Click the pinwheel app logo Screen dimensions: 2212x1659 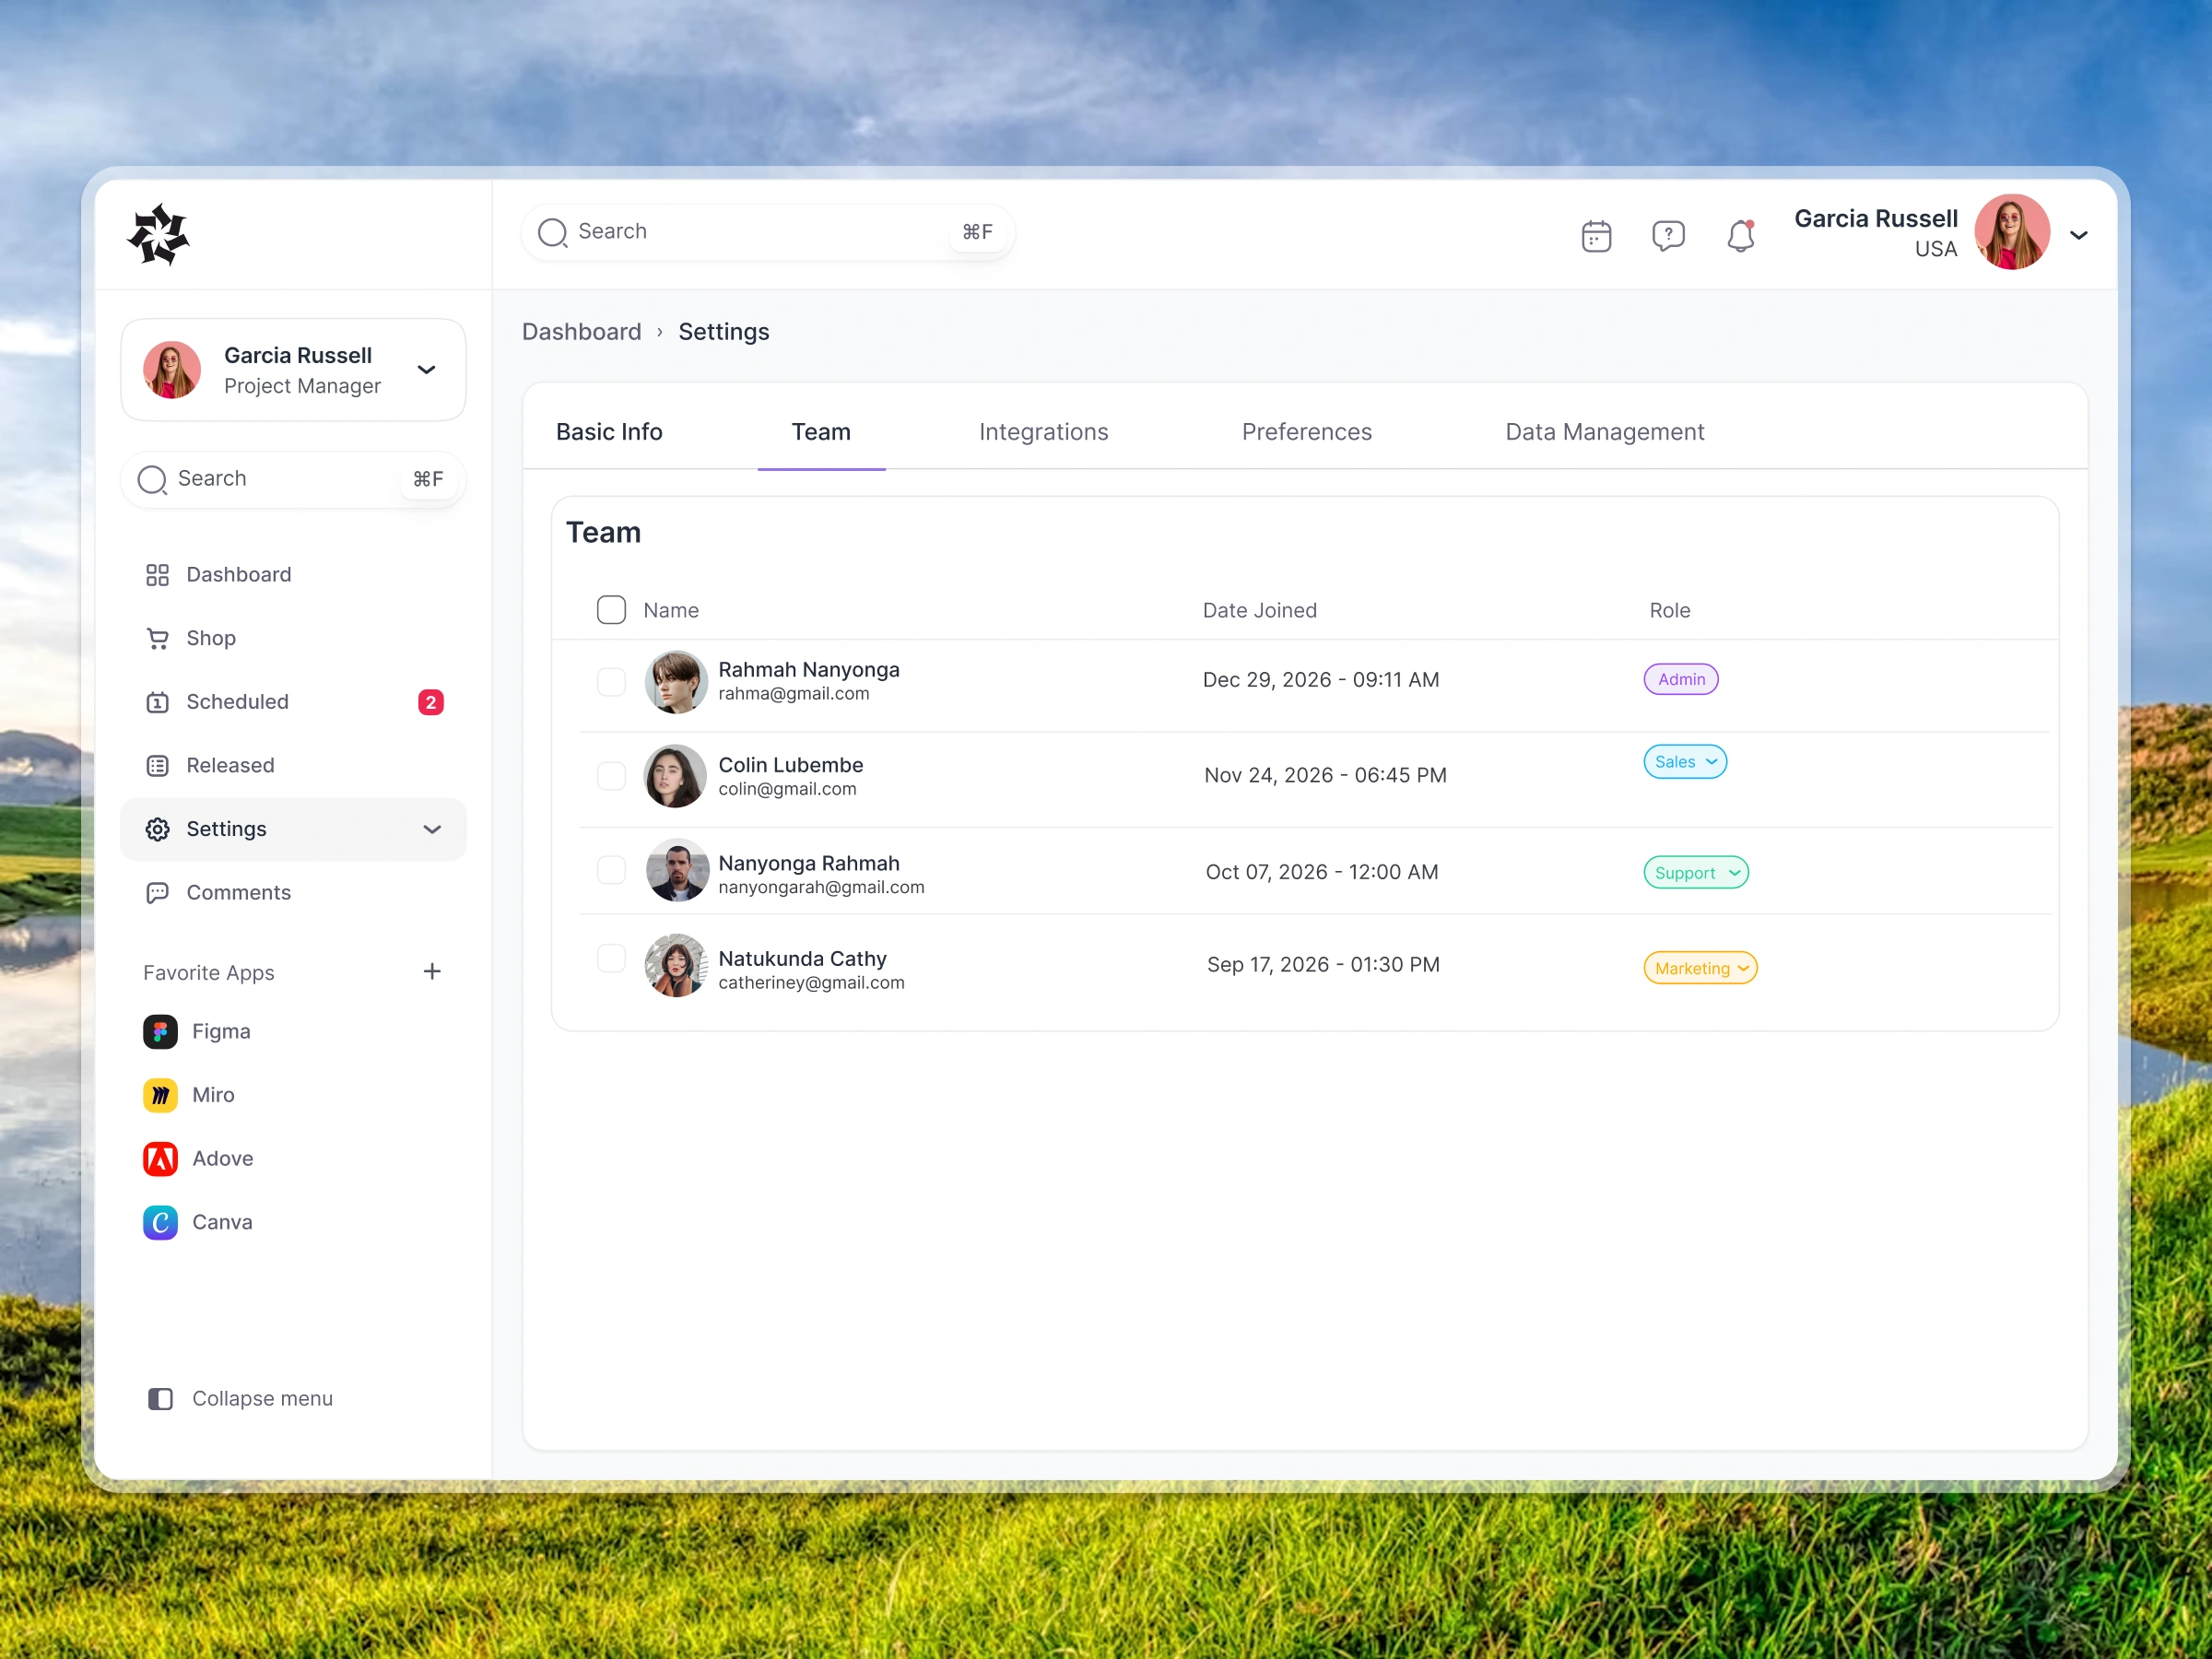(x=159, y=235)
